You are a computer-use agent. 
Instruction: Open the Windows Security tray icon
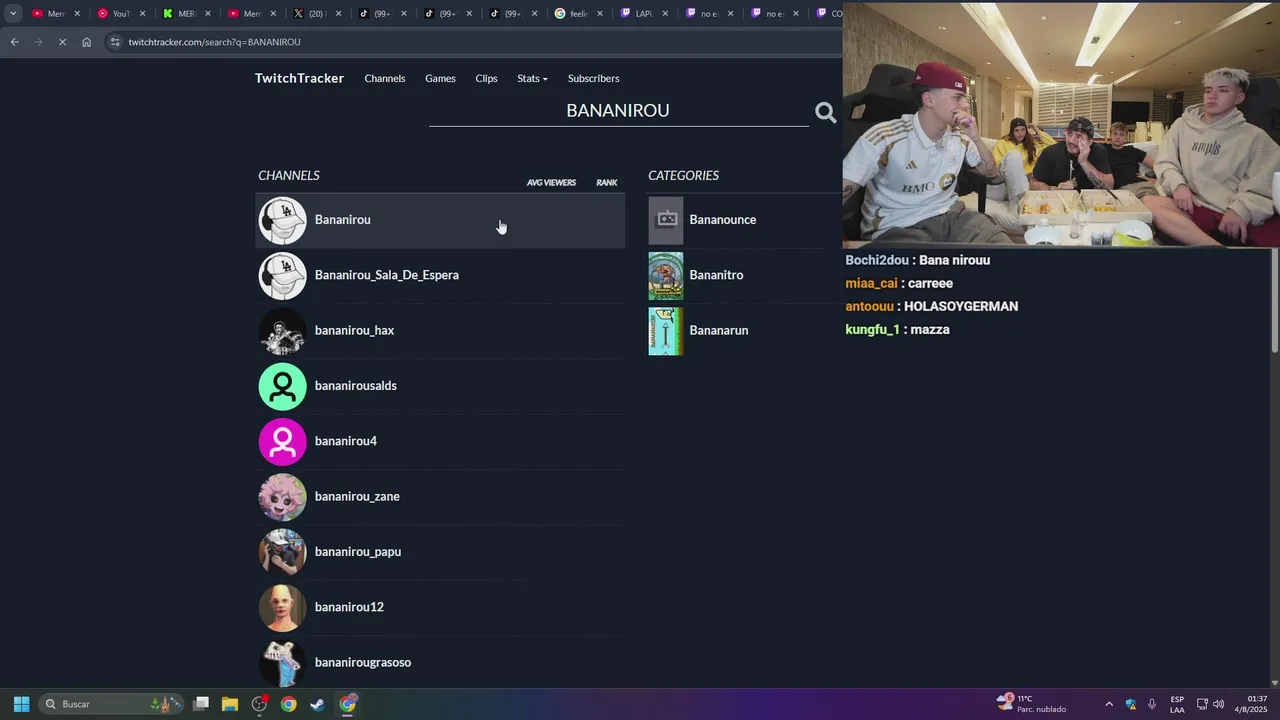(1131, 704)
